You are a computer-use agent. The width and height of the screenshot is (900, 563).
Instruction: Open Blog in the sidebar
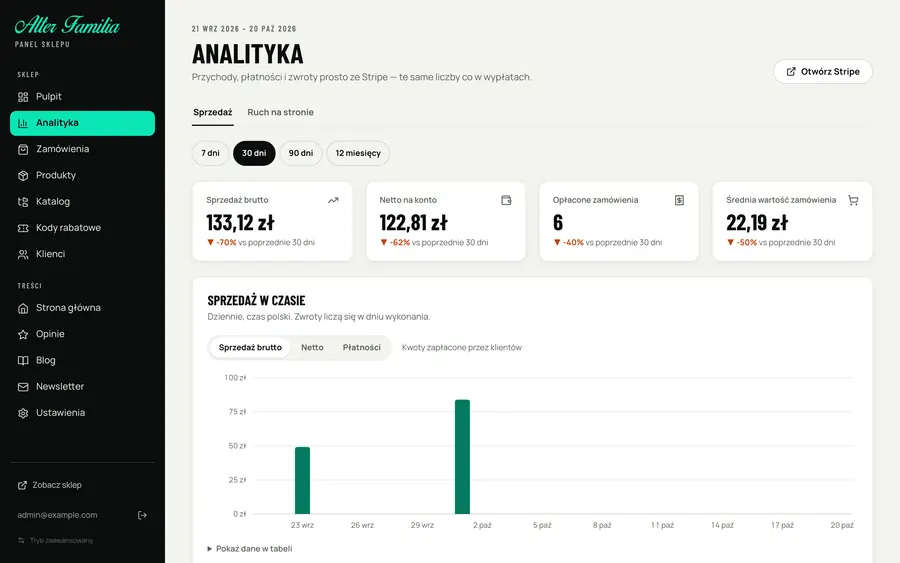[x=82, y=361]
